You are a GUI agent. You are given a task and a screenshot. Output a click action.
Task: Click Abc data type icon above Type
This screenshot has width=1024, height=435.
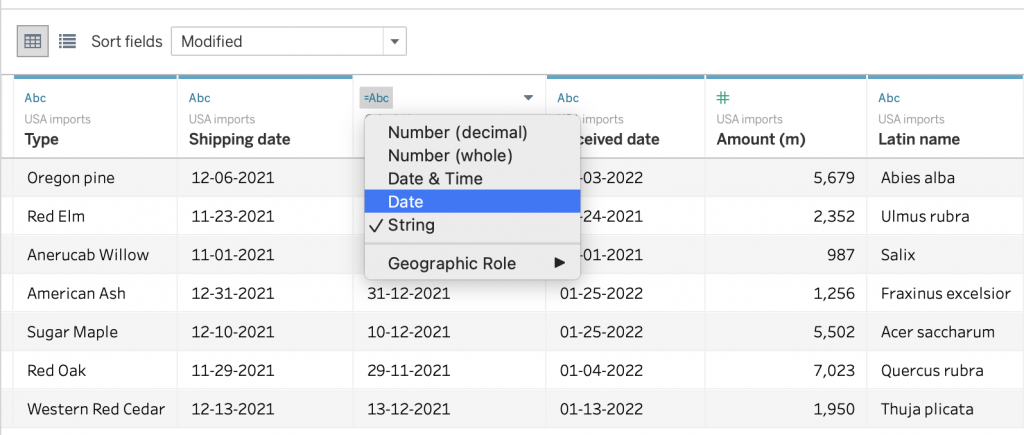(x=35, y=98)
